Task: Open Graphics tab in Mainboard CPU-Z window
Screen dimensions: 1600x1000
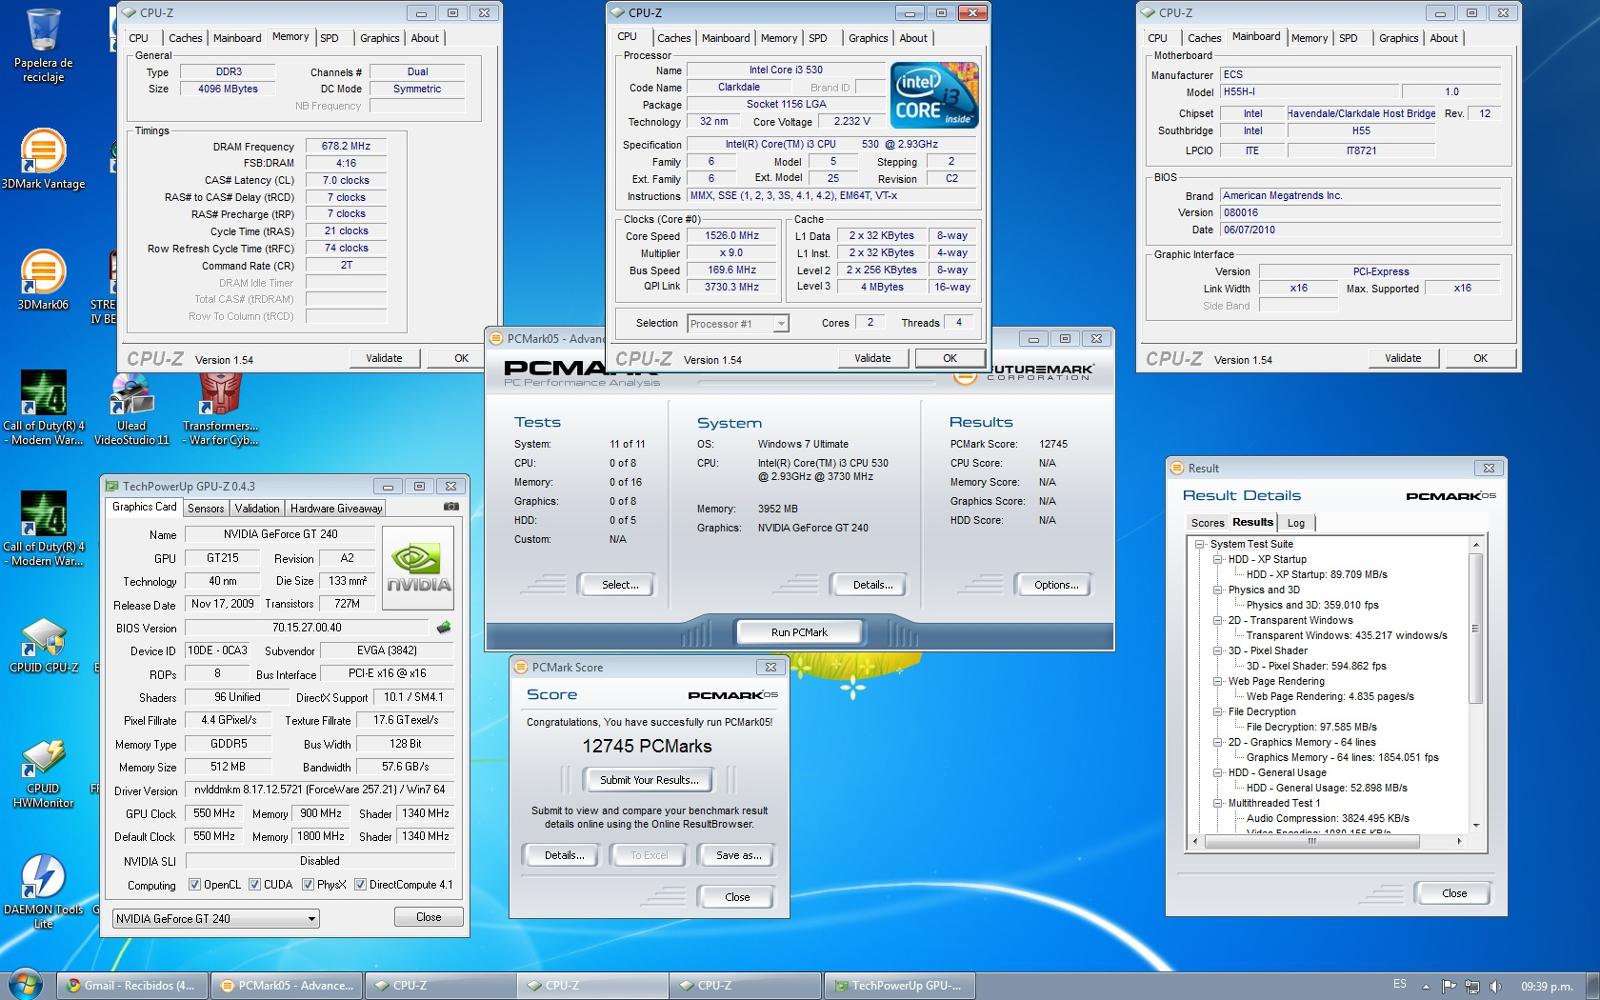Action: click(1398, 38)
